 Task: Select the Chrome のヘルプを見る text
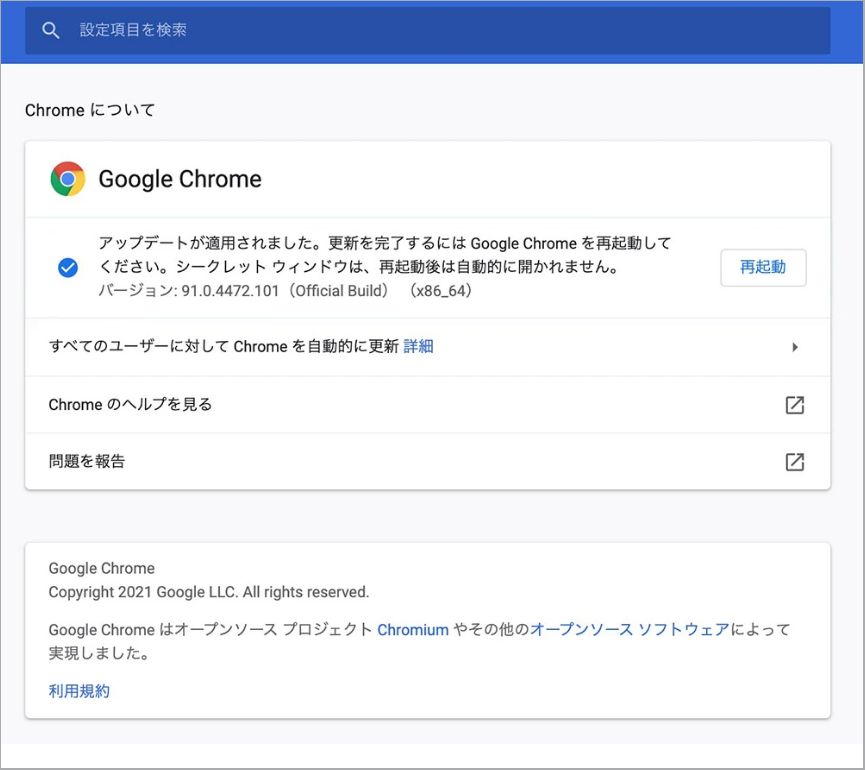click(130, 404)
